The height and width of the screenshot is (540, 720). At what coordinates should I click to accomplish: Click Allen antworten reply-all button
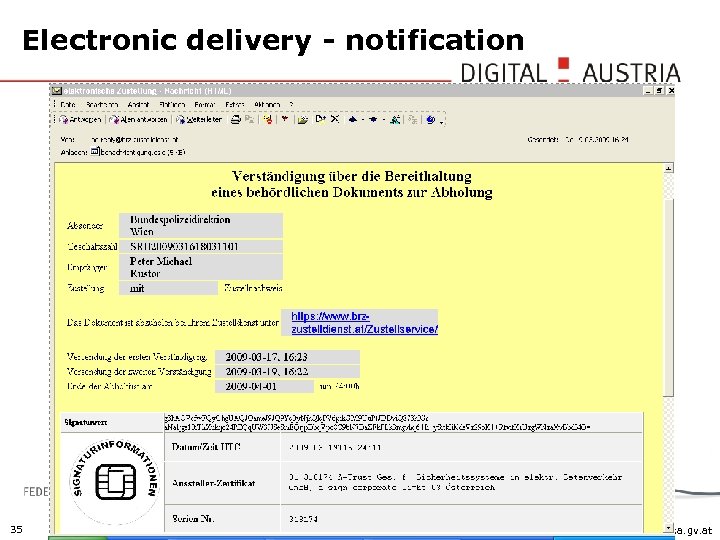tap(139, 119)
